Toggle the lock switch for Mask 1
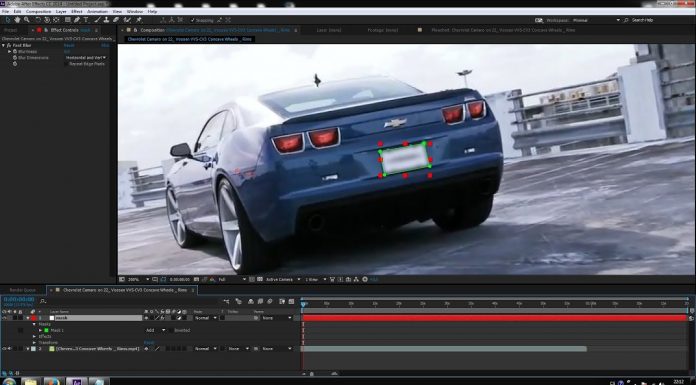Viewport: 696px width, 385px height. [20, 330]
